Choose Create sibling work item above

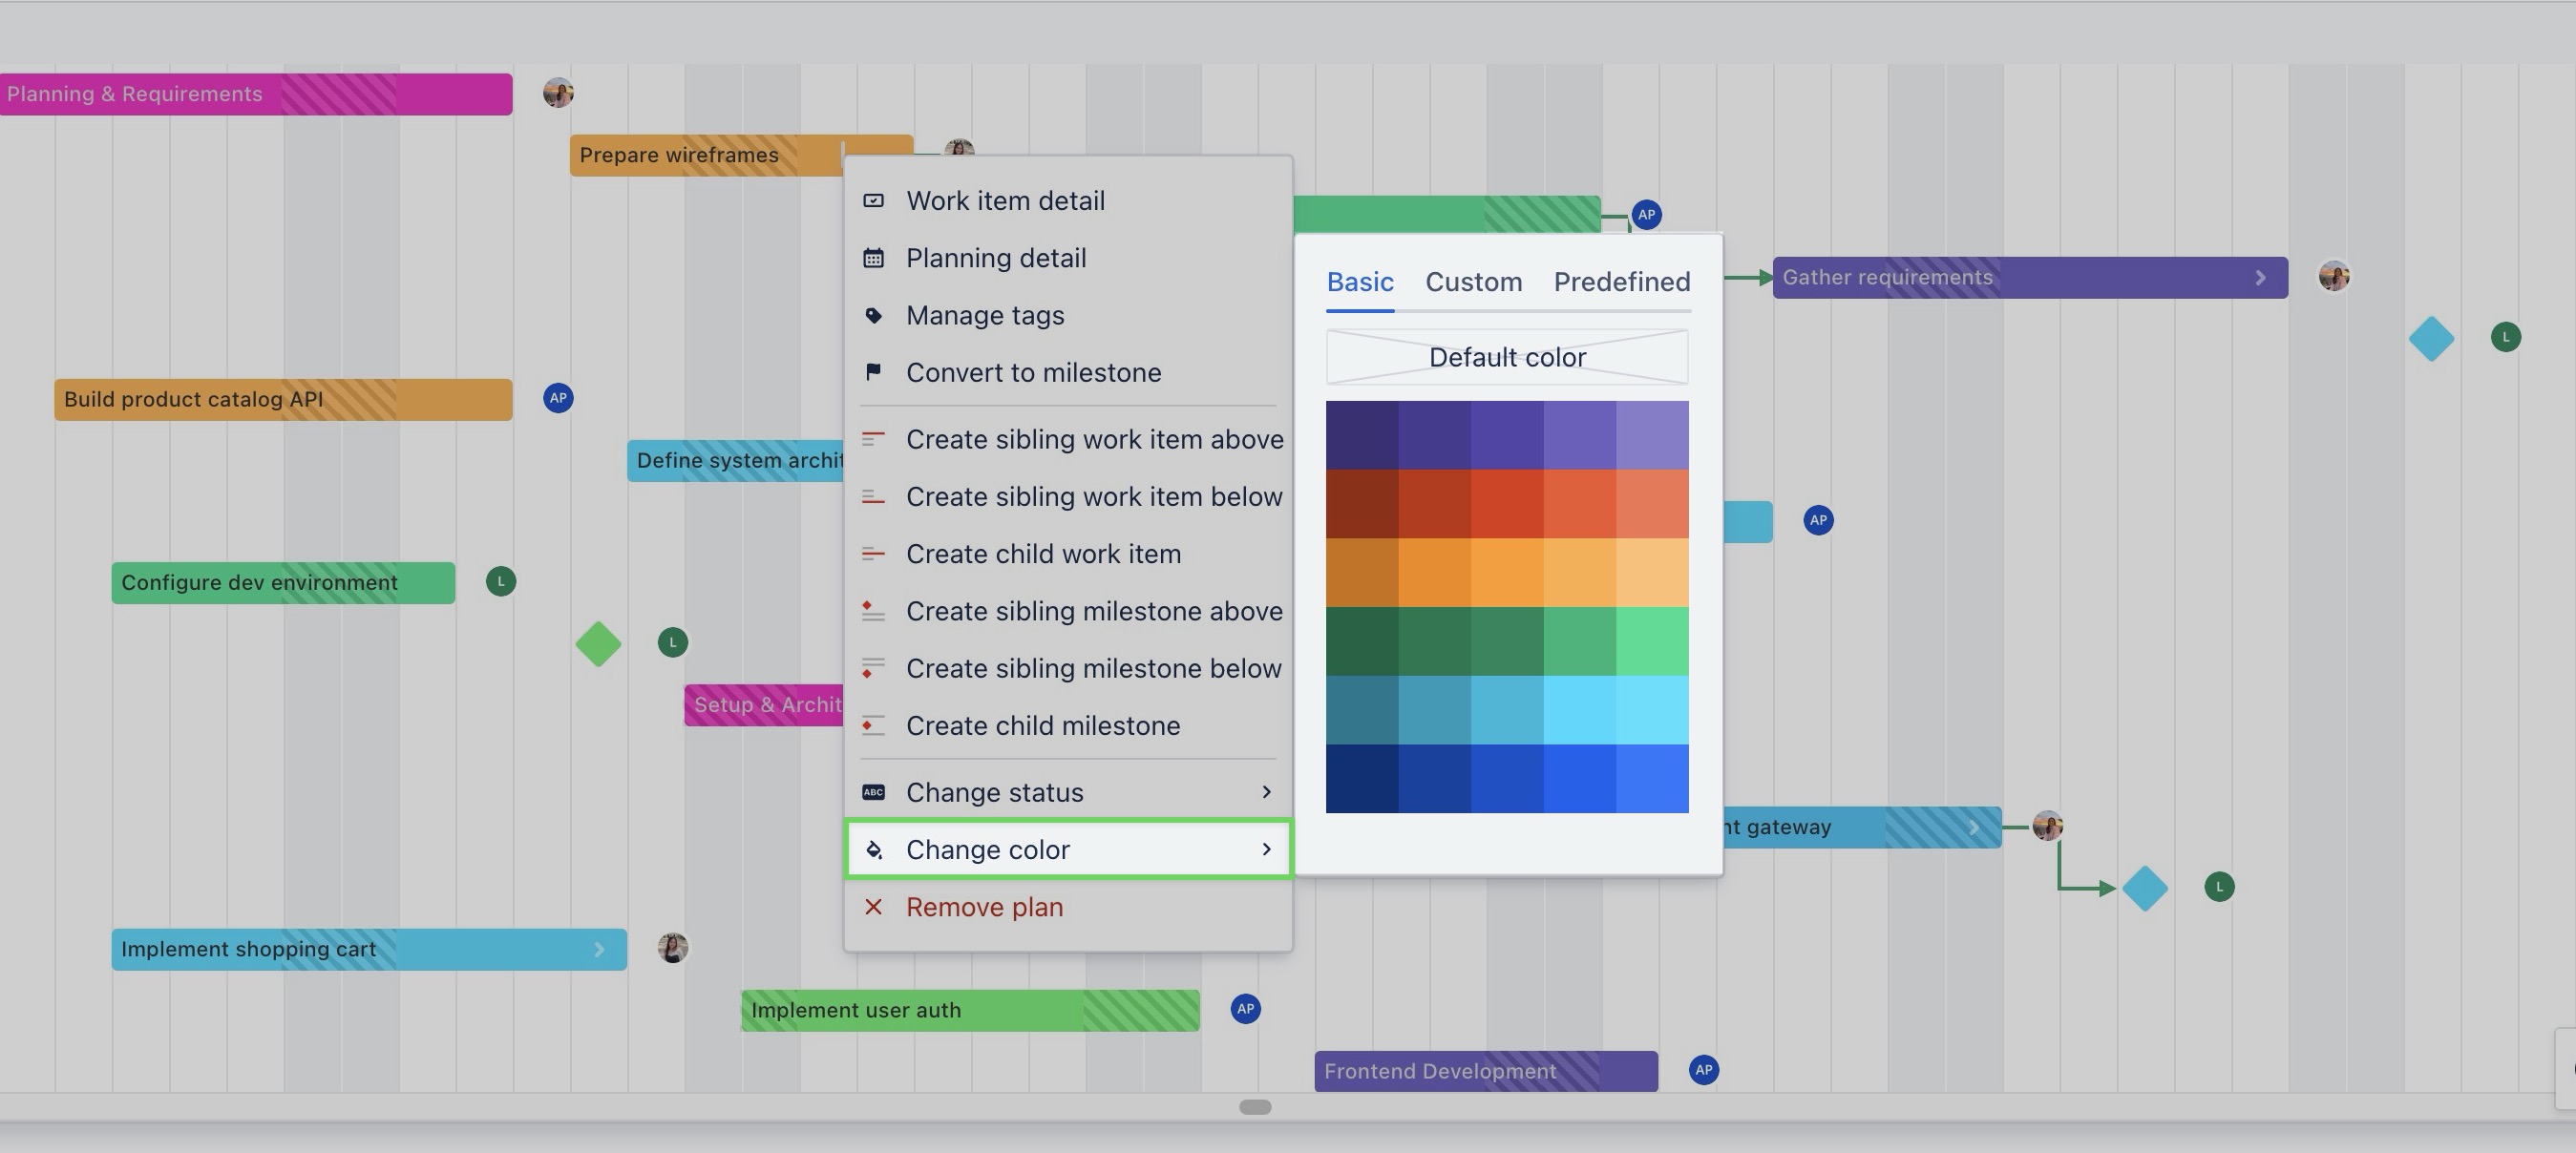coord(1094,440)
